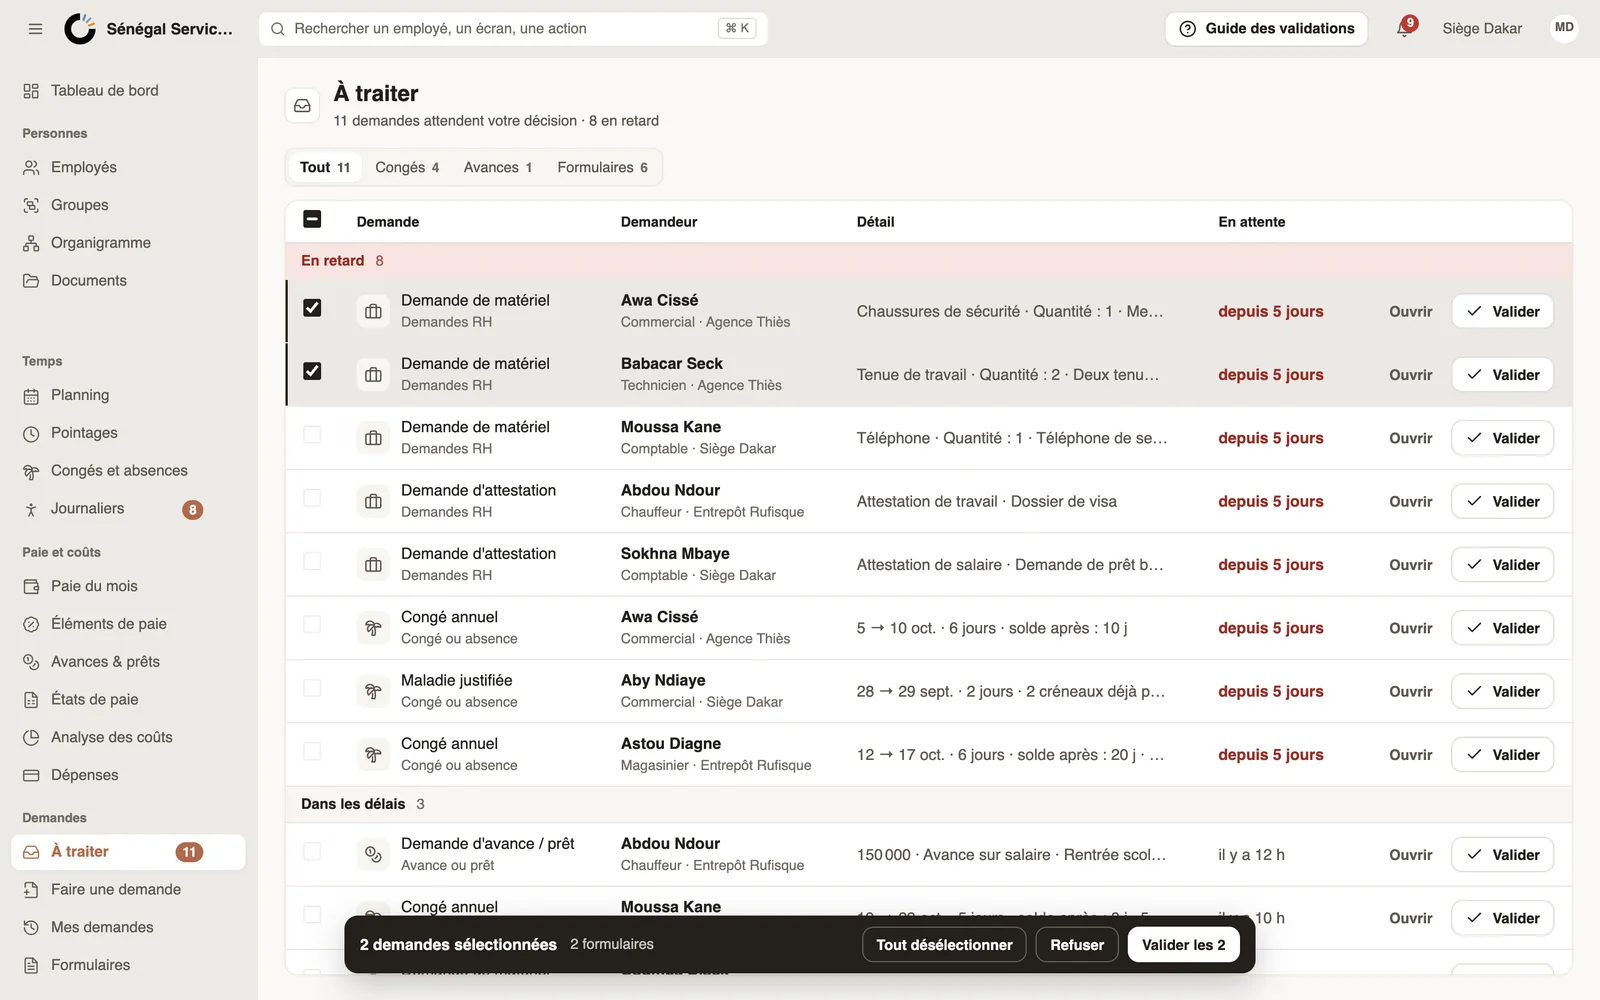Click the Dans les délais group header

(x=928, y=804)
